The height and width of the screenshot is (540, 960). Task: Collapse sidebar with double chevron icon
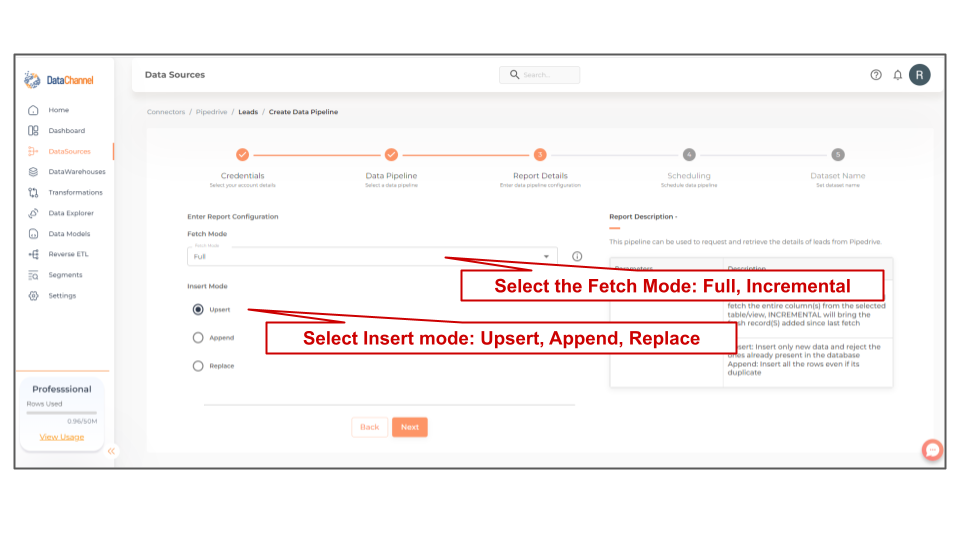111,451
